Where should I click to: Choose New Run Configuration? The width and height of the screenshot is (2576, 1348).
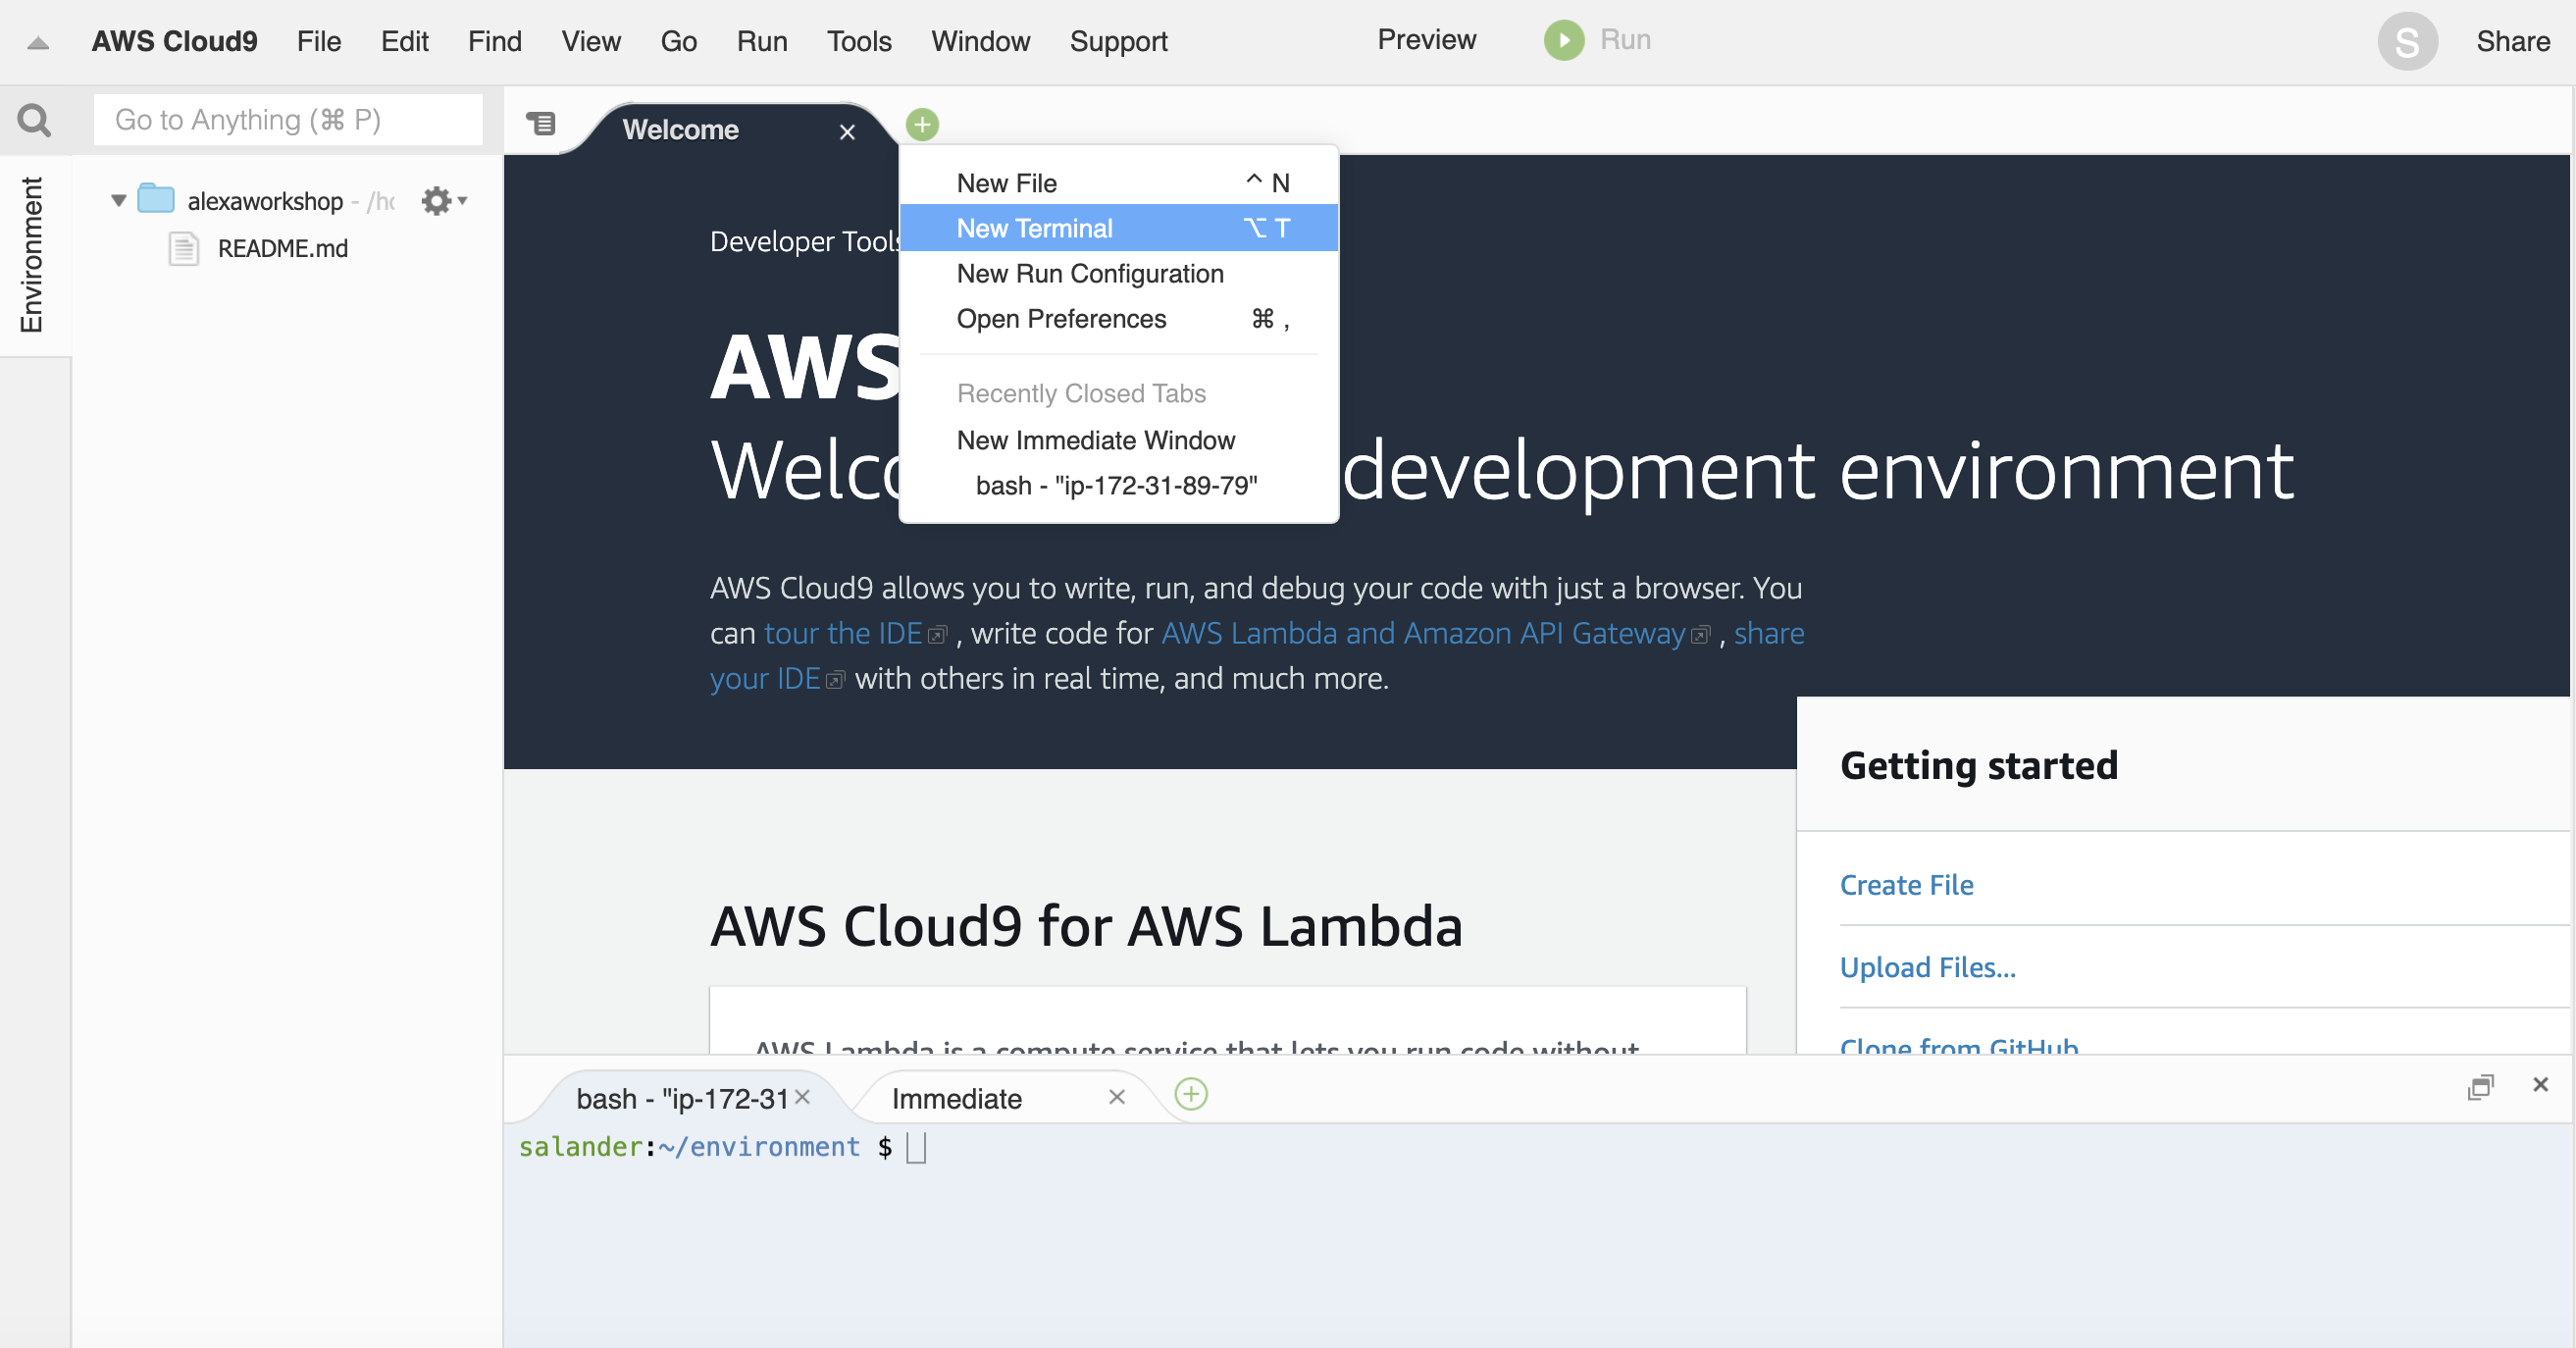tap(1118, 273)
